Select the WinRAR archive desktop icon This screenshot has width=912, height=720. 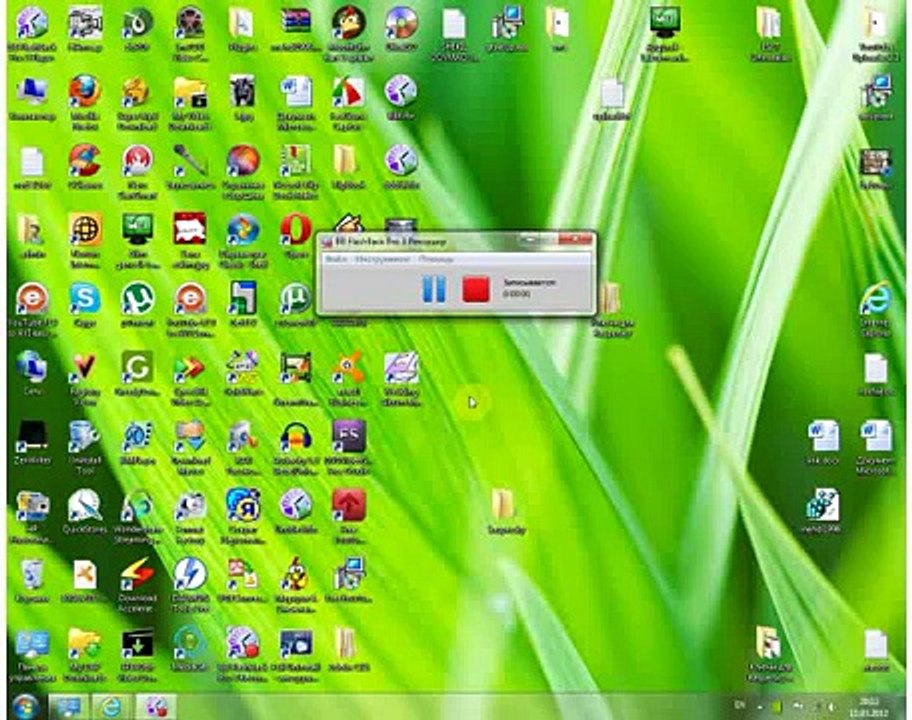pos(295,29)
